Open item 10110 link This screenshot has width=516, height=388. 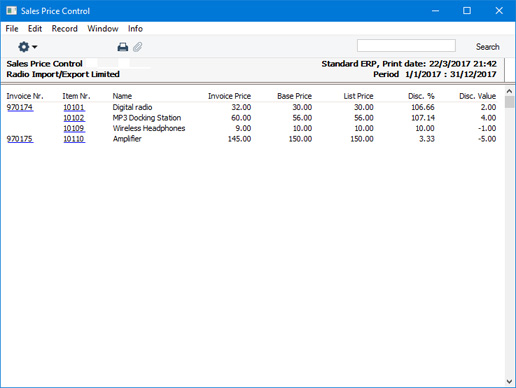[74, 139]
